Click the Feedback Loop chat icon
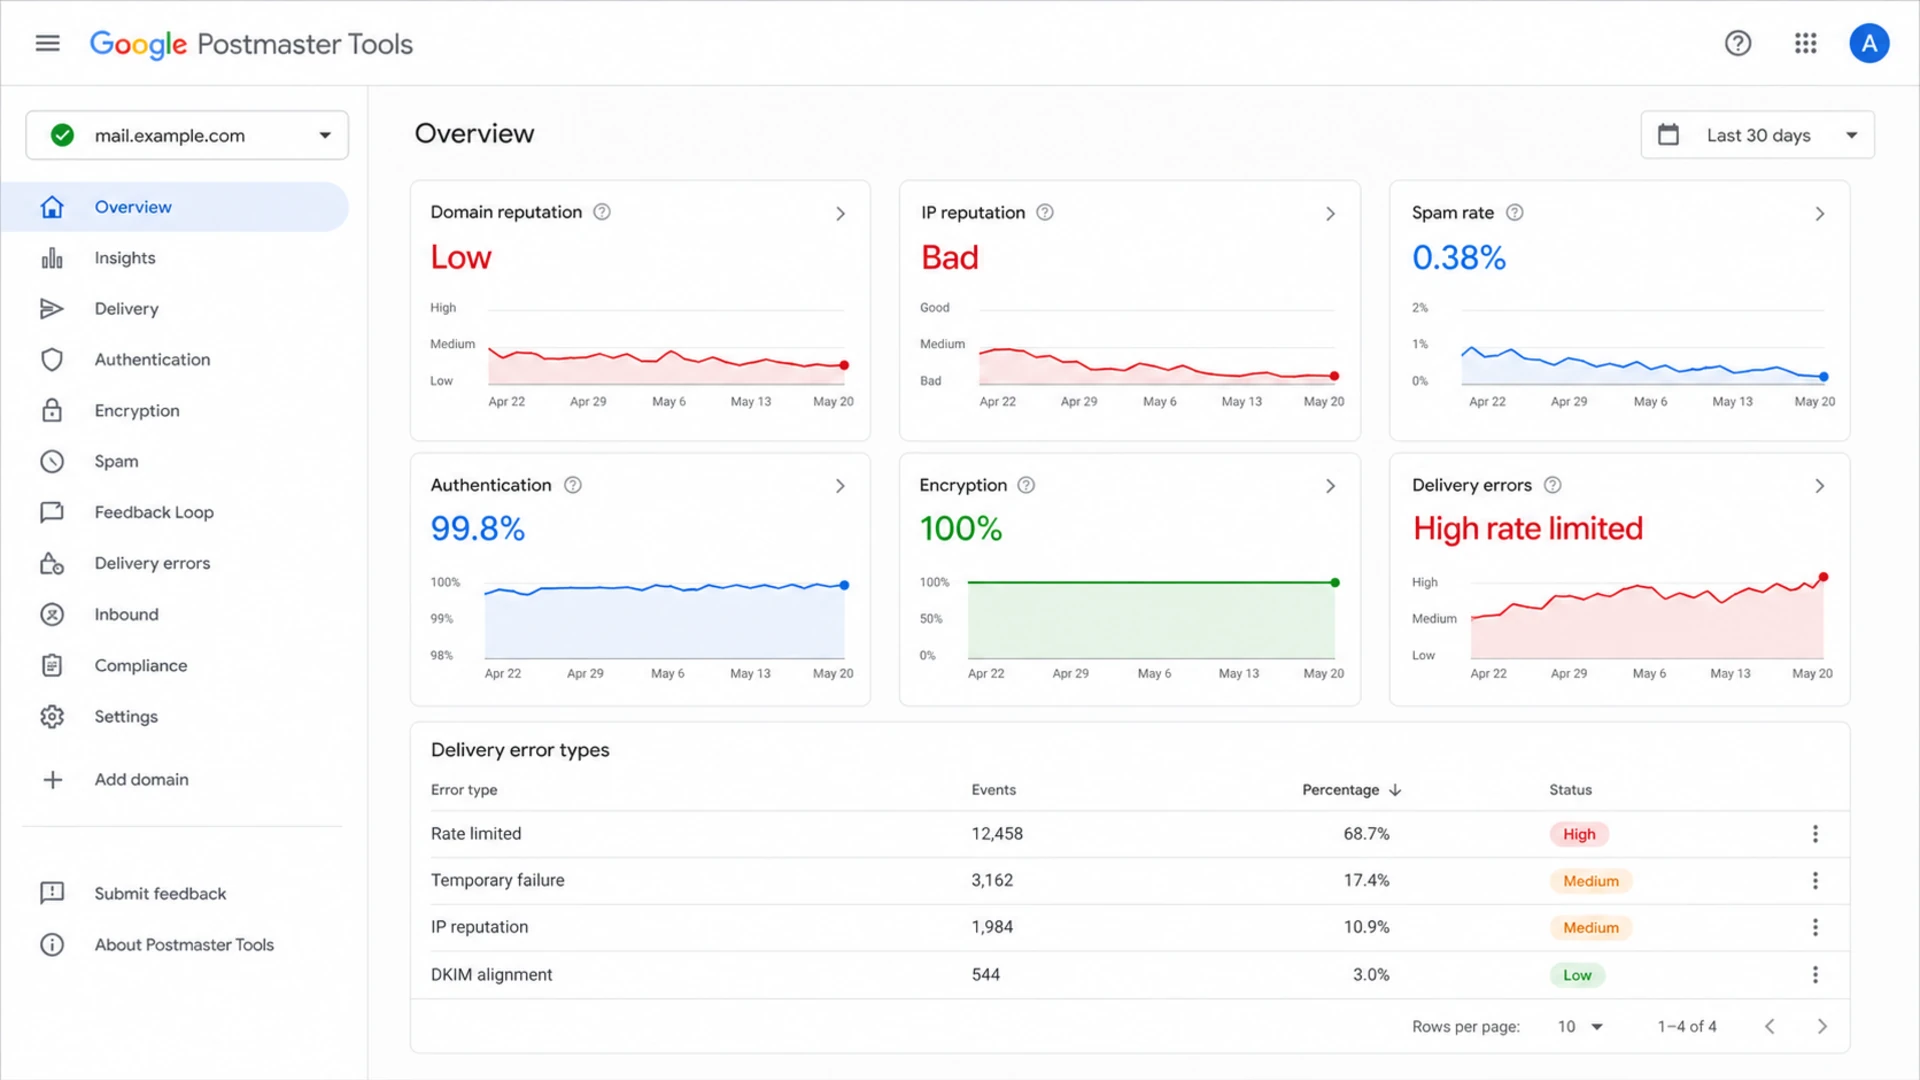This screenshot has width=1920, height=1080. pyautogui.click(x=52, y=513)
